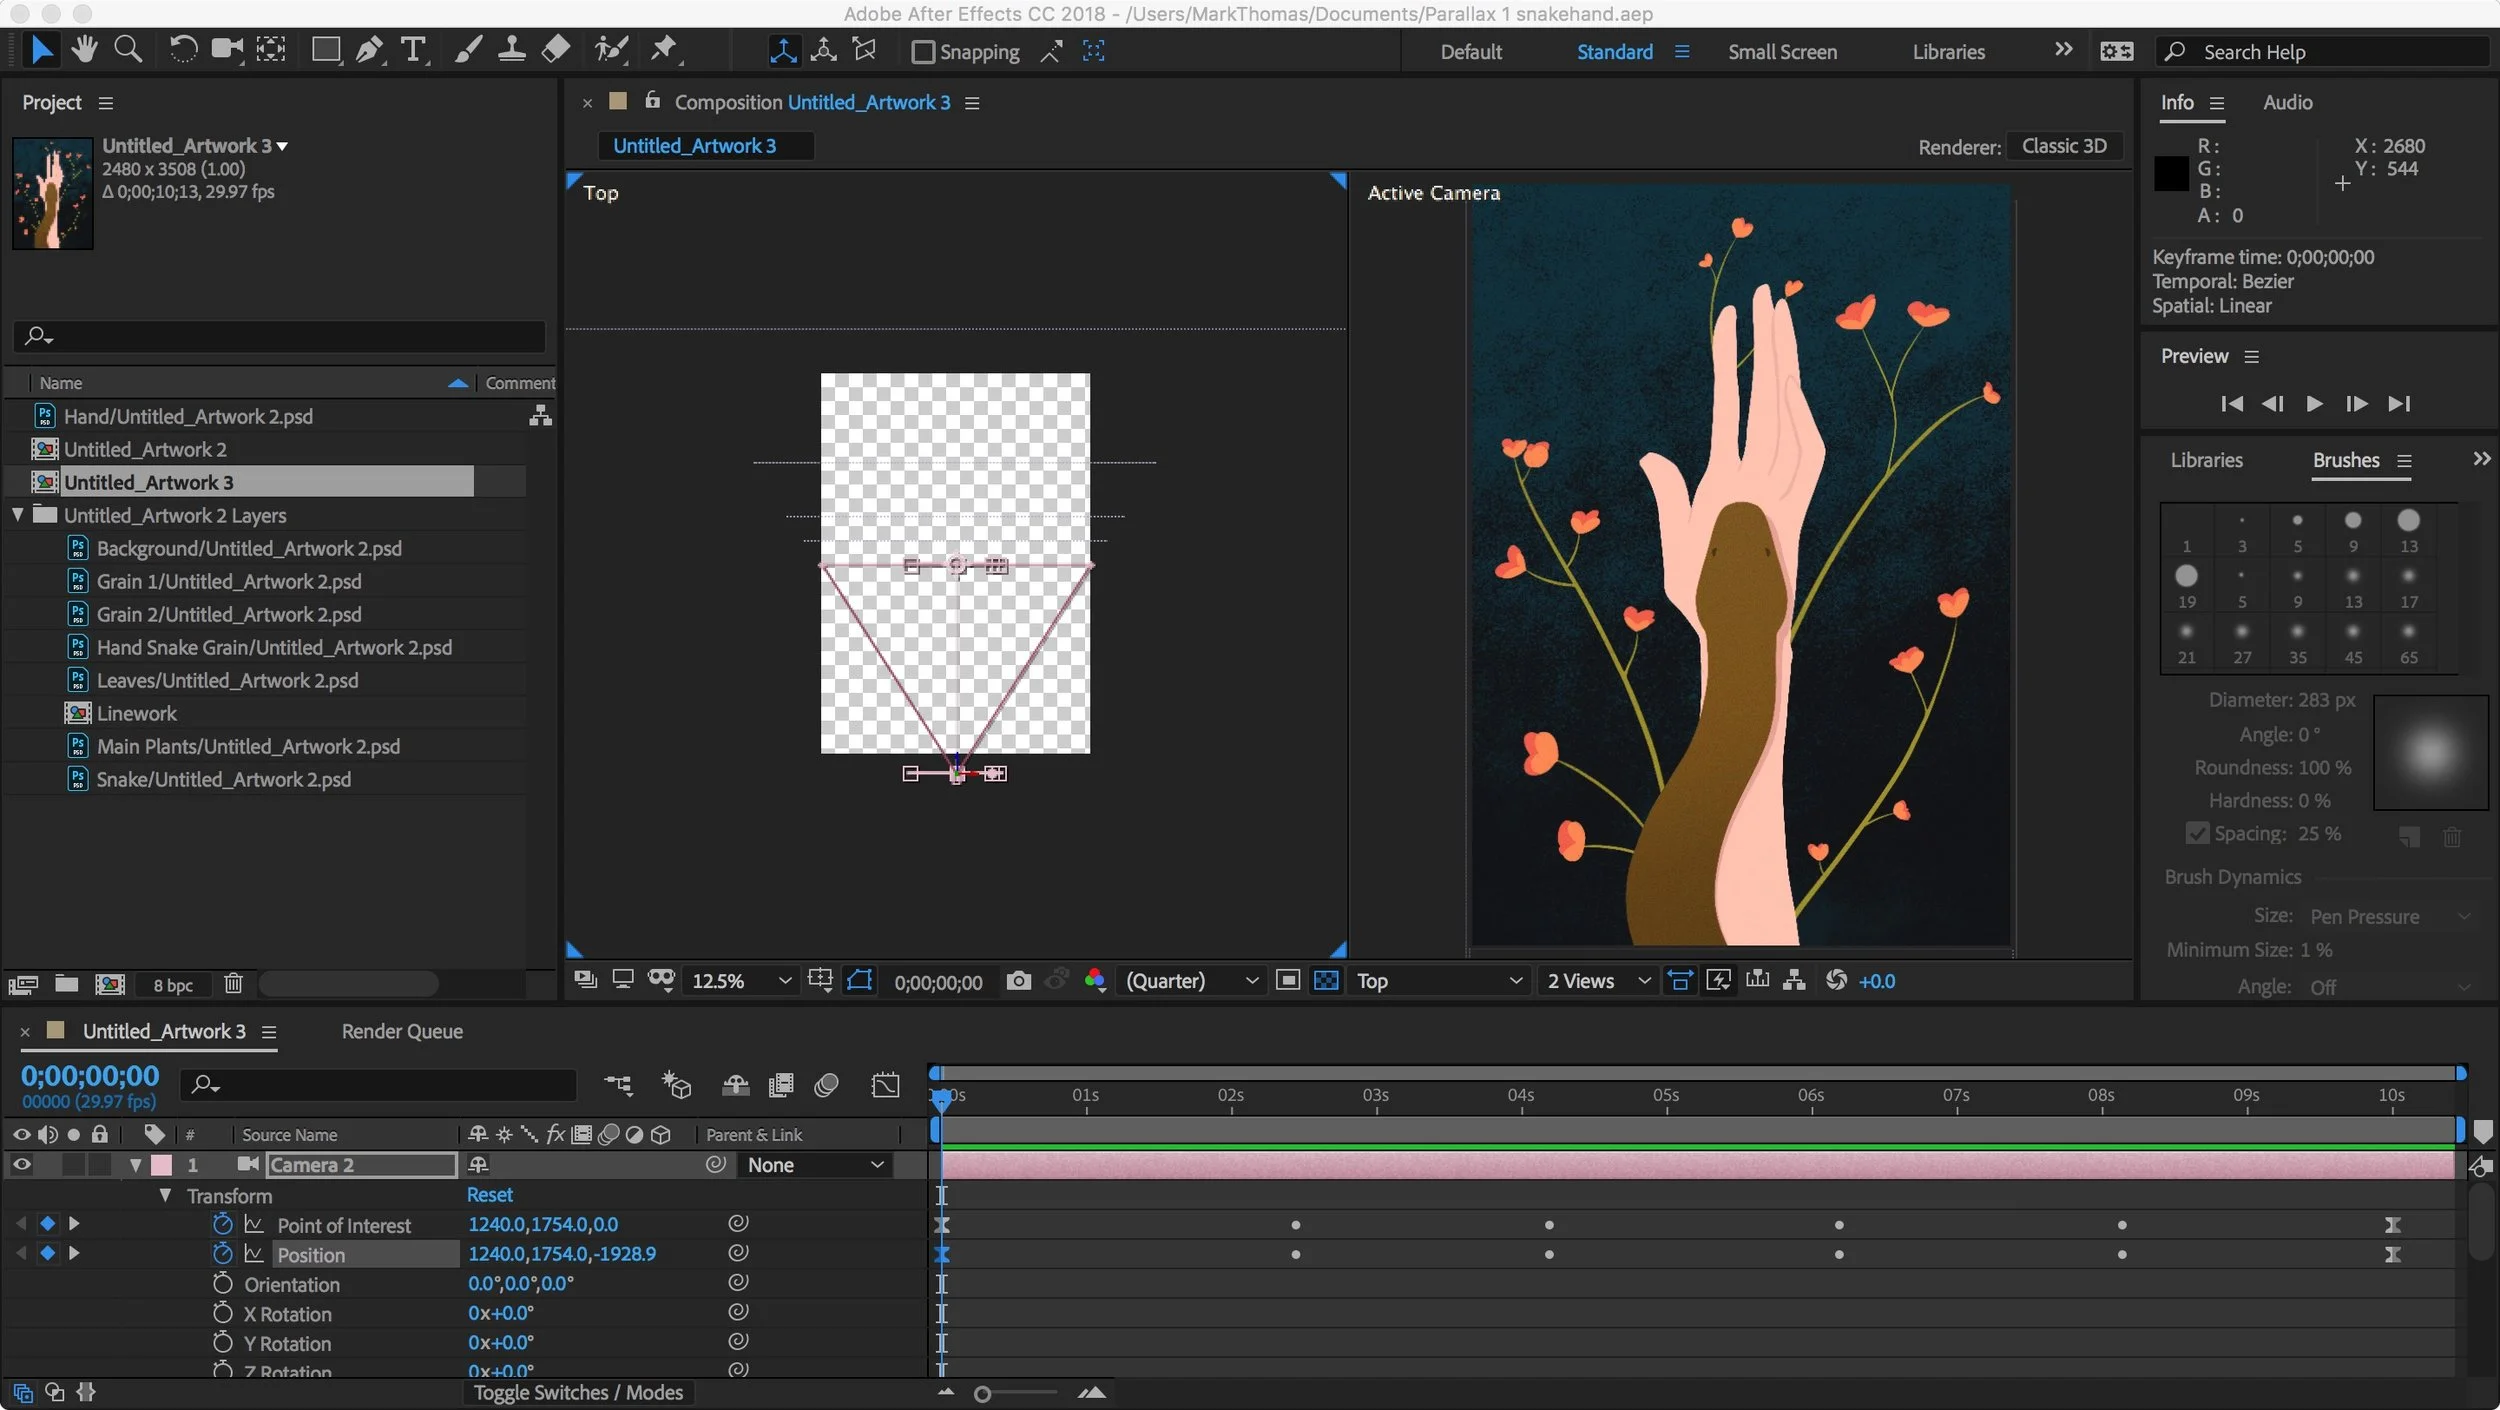The height and width of the screenshot is (1410, 2500).
Task: Open the (Quarter) resolution dropdown
Action: [x=1191, y=981]
